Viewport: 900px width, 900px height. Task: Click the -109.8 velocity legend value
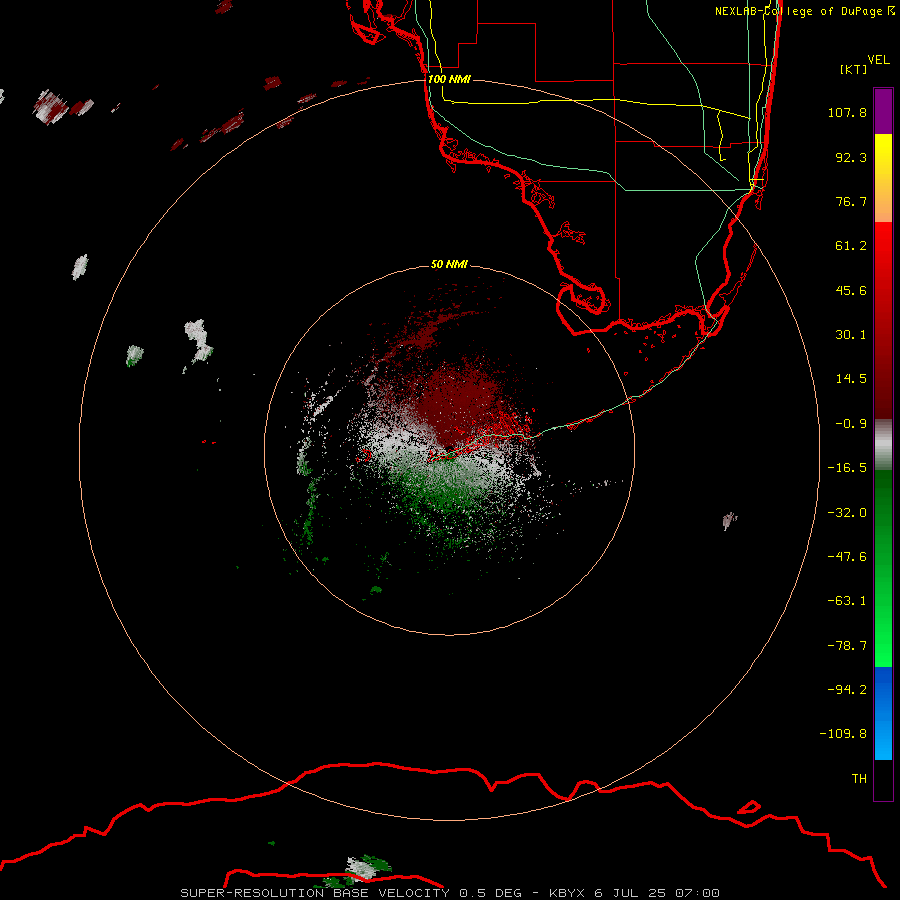click(x=843, y=734)
